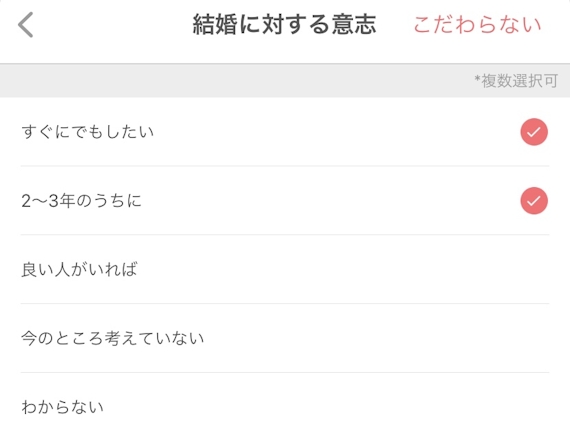
Task: Uncheck the red checkmark for 2〜3年のうちに
Action: click(534, 201)
